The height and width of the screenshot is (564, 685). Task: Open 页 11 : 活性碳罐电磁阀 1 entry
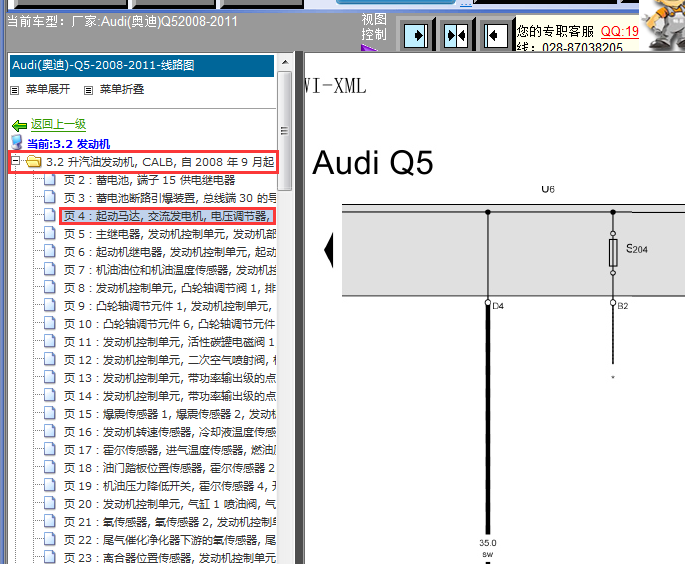click(x=170, y=342)
